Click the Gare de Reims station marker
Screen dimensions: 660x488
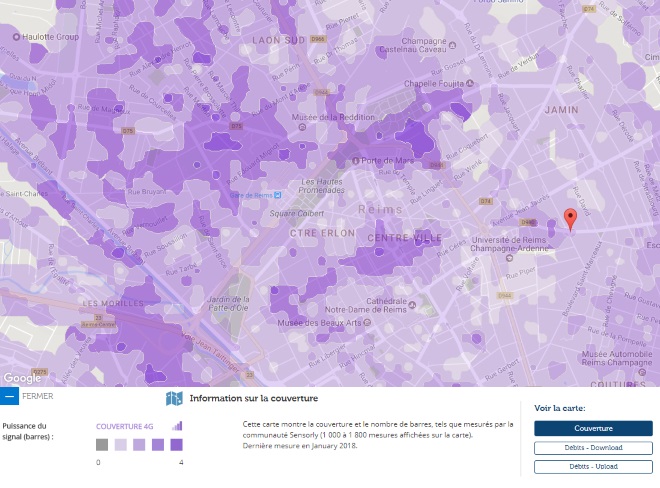click(x=277, y=195)
